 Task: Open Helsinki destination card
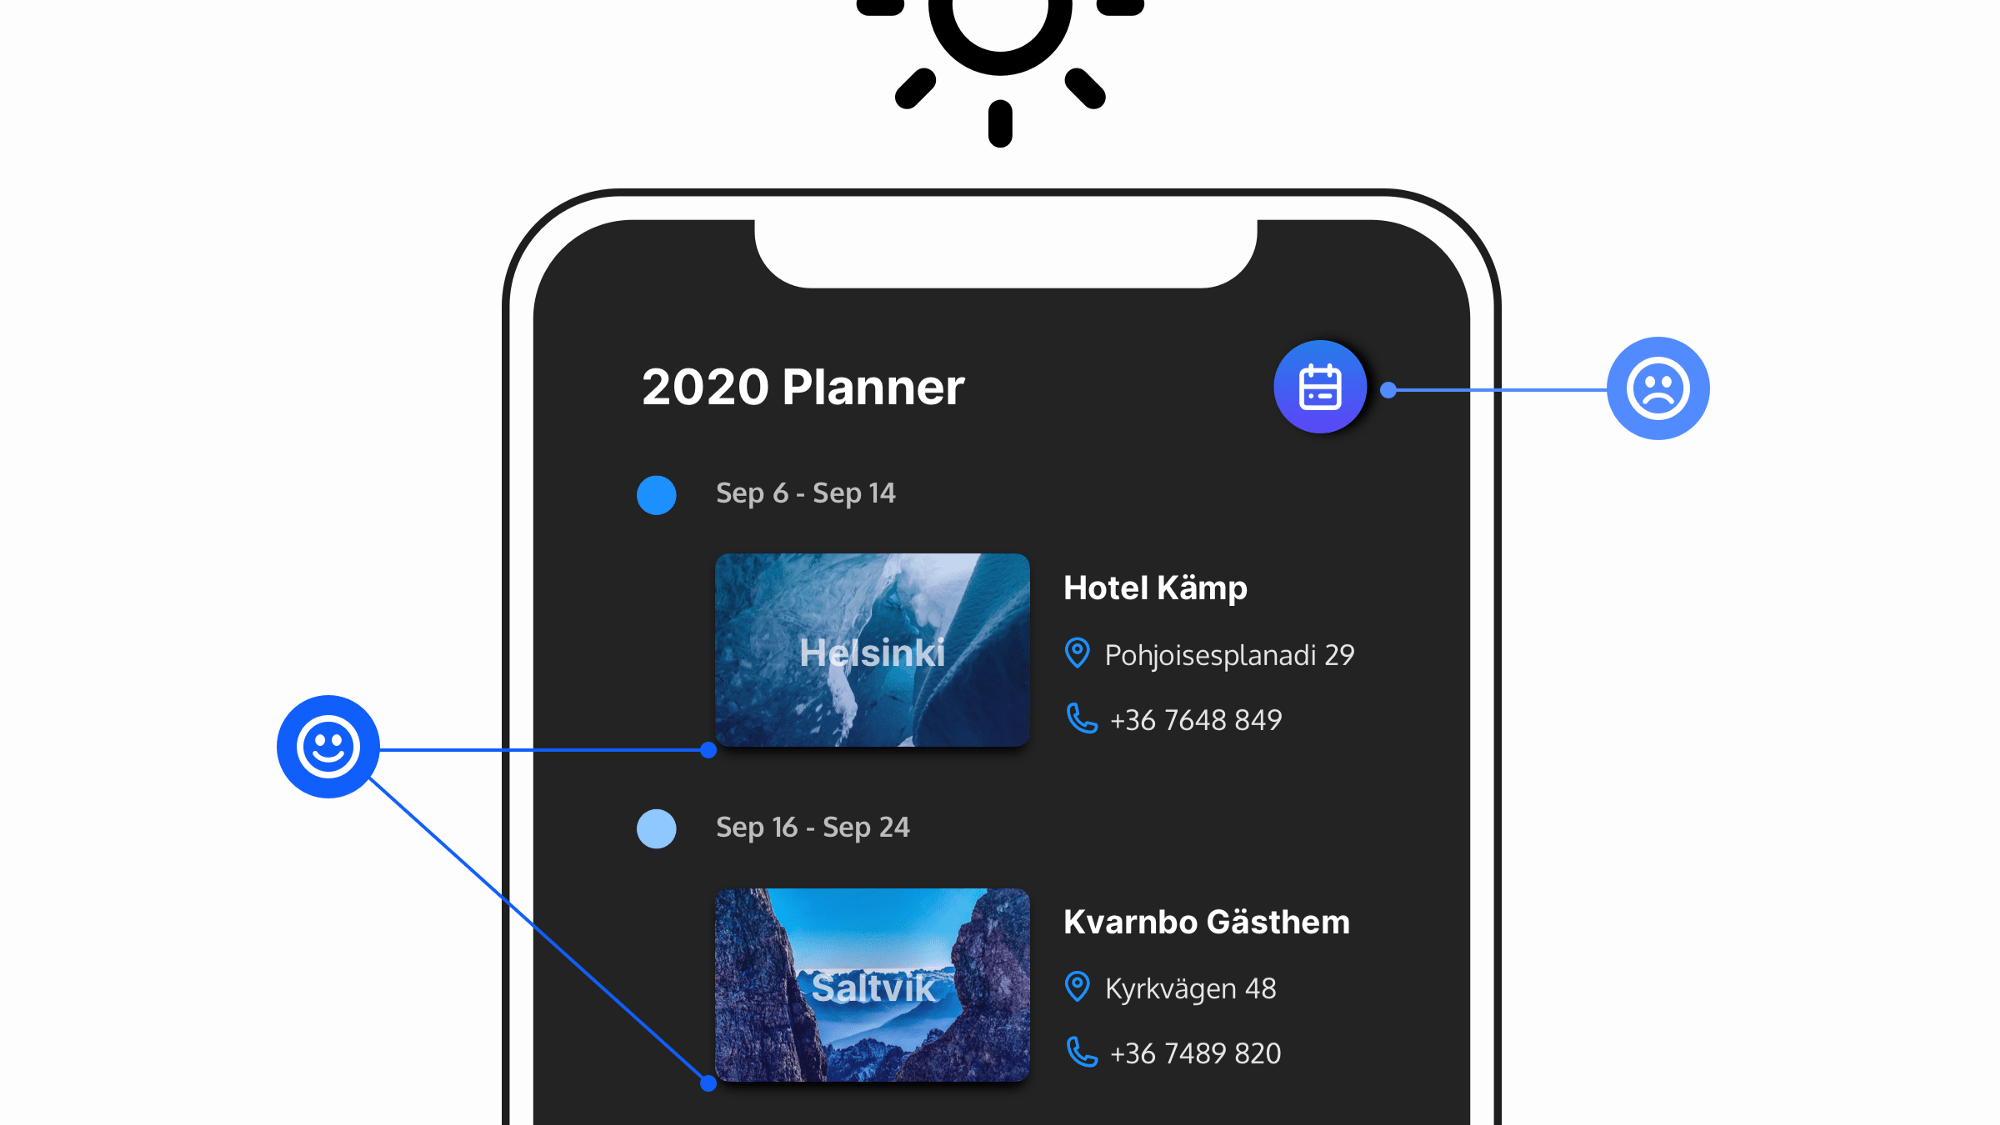[x=871, y=651]
